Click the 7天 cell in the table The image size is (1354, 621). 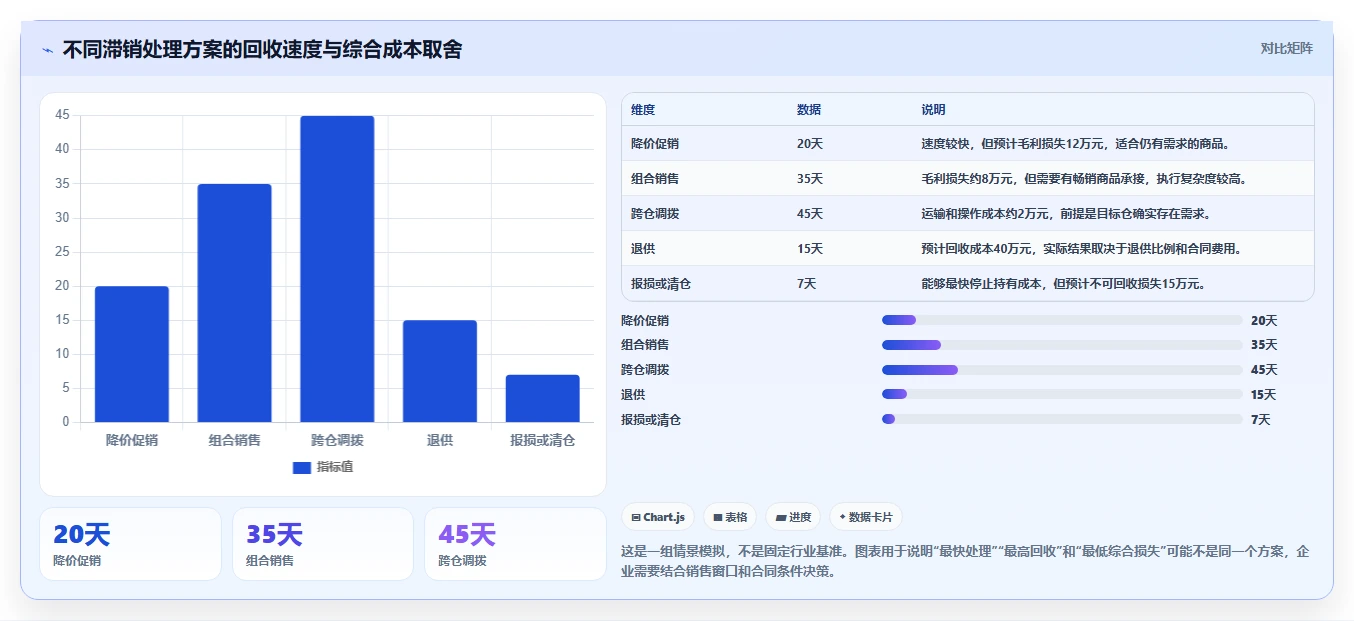click(x=807, y=284)
